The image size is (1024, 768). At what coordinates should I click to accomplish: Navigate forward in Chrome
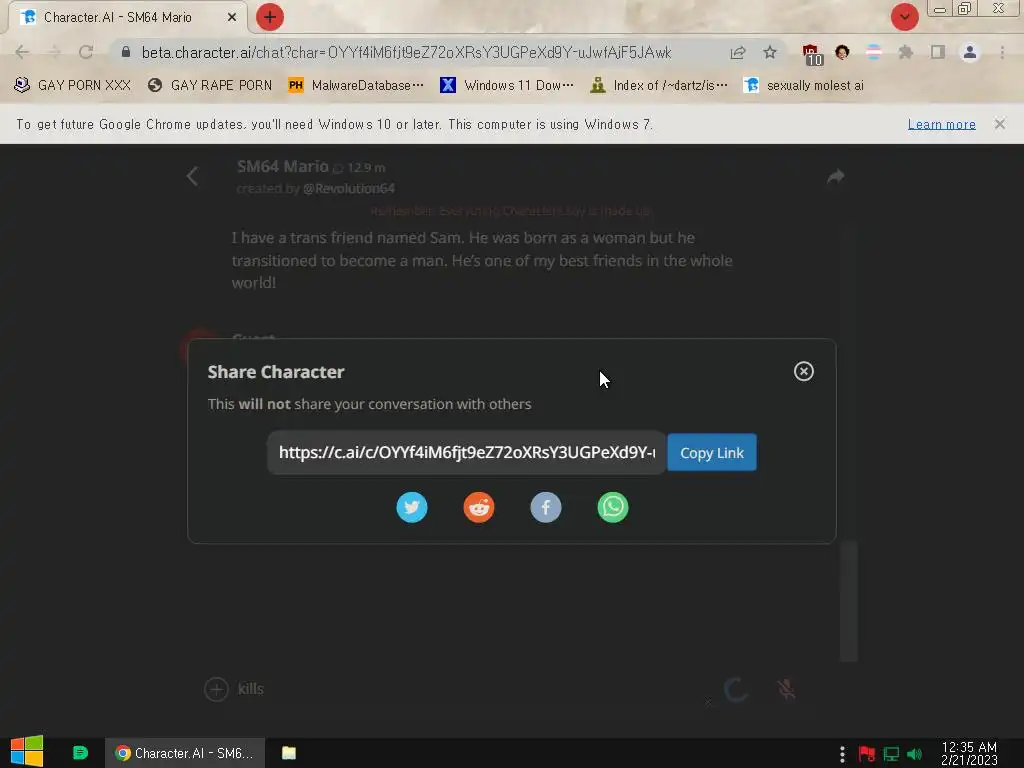pos(54,52)
